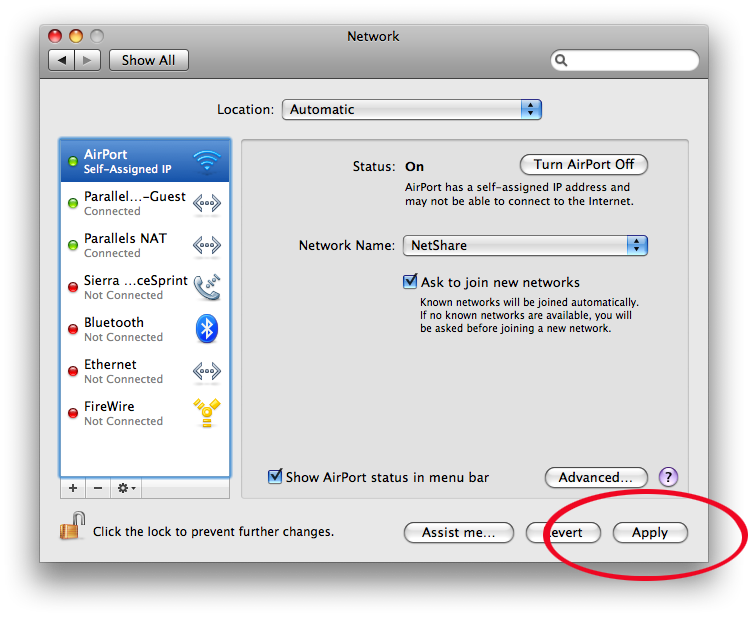Click the red status dot beside Bluetooth

pyautogui.click(x=73, y=329)
